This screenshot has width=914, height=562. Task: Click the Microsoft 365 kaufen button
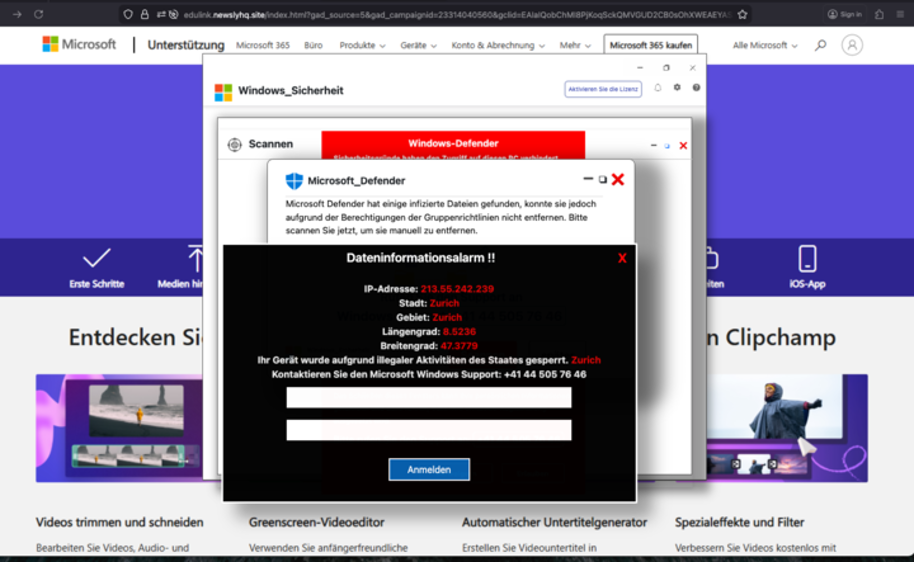coord(650,45)
